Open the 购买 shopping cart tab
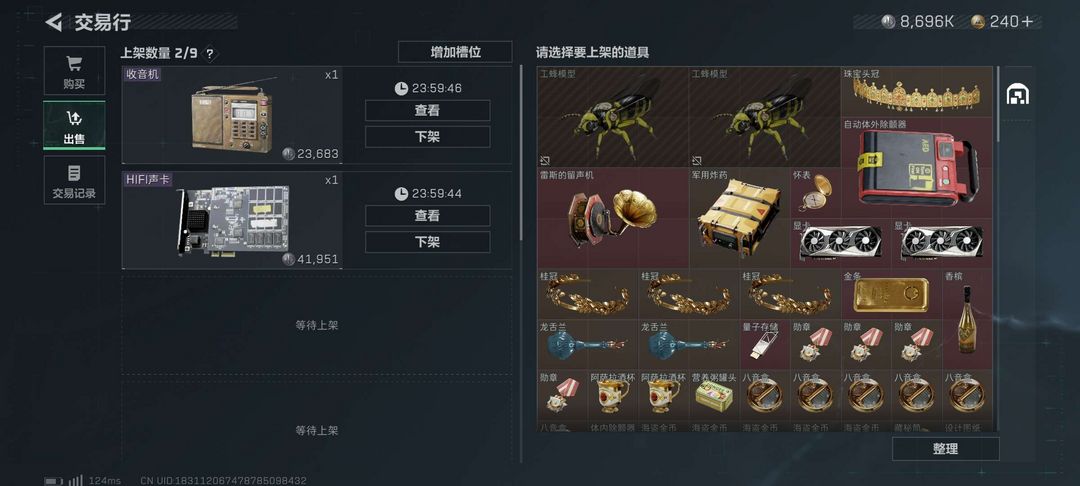Viewport: 1080px width, 486px height. (74, 71)
